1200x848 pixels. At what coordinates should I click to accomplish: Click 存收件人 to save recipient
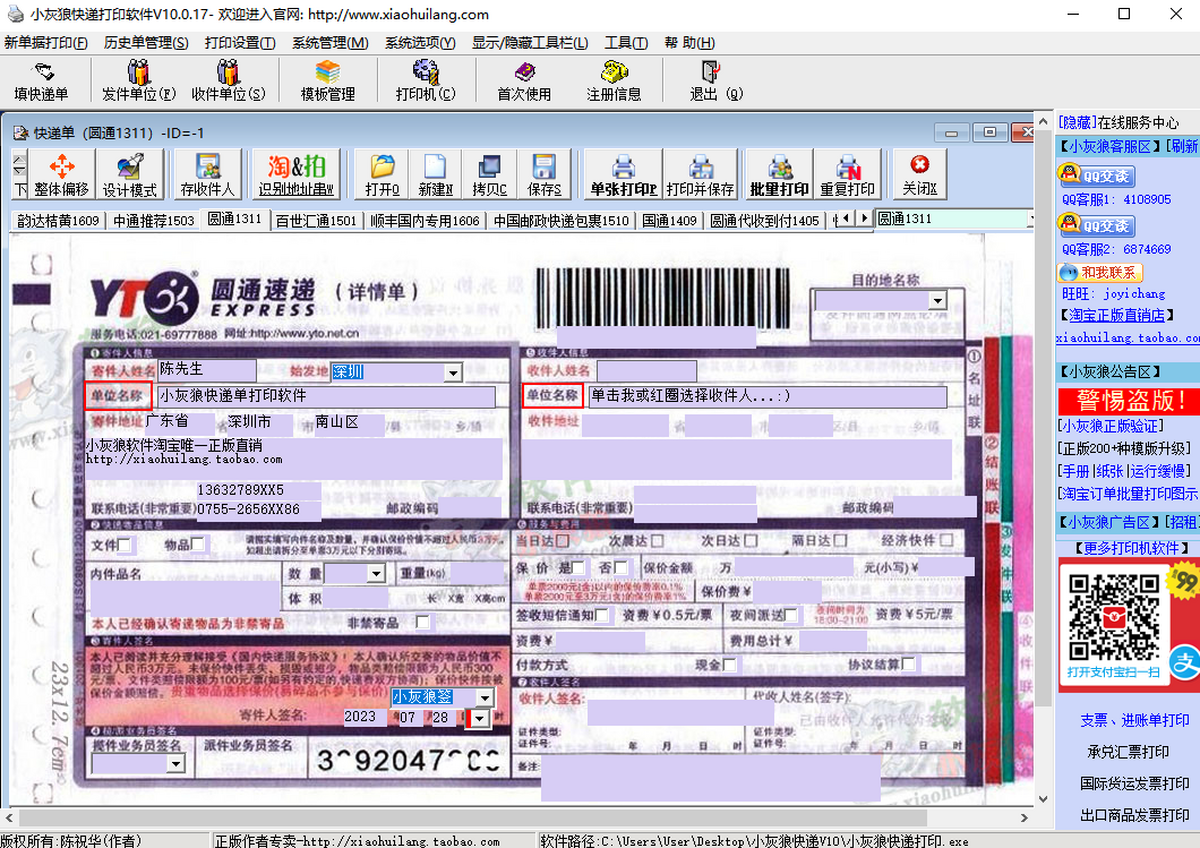(x=208, y=175)
